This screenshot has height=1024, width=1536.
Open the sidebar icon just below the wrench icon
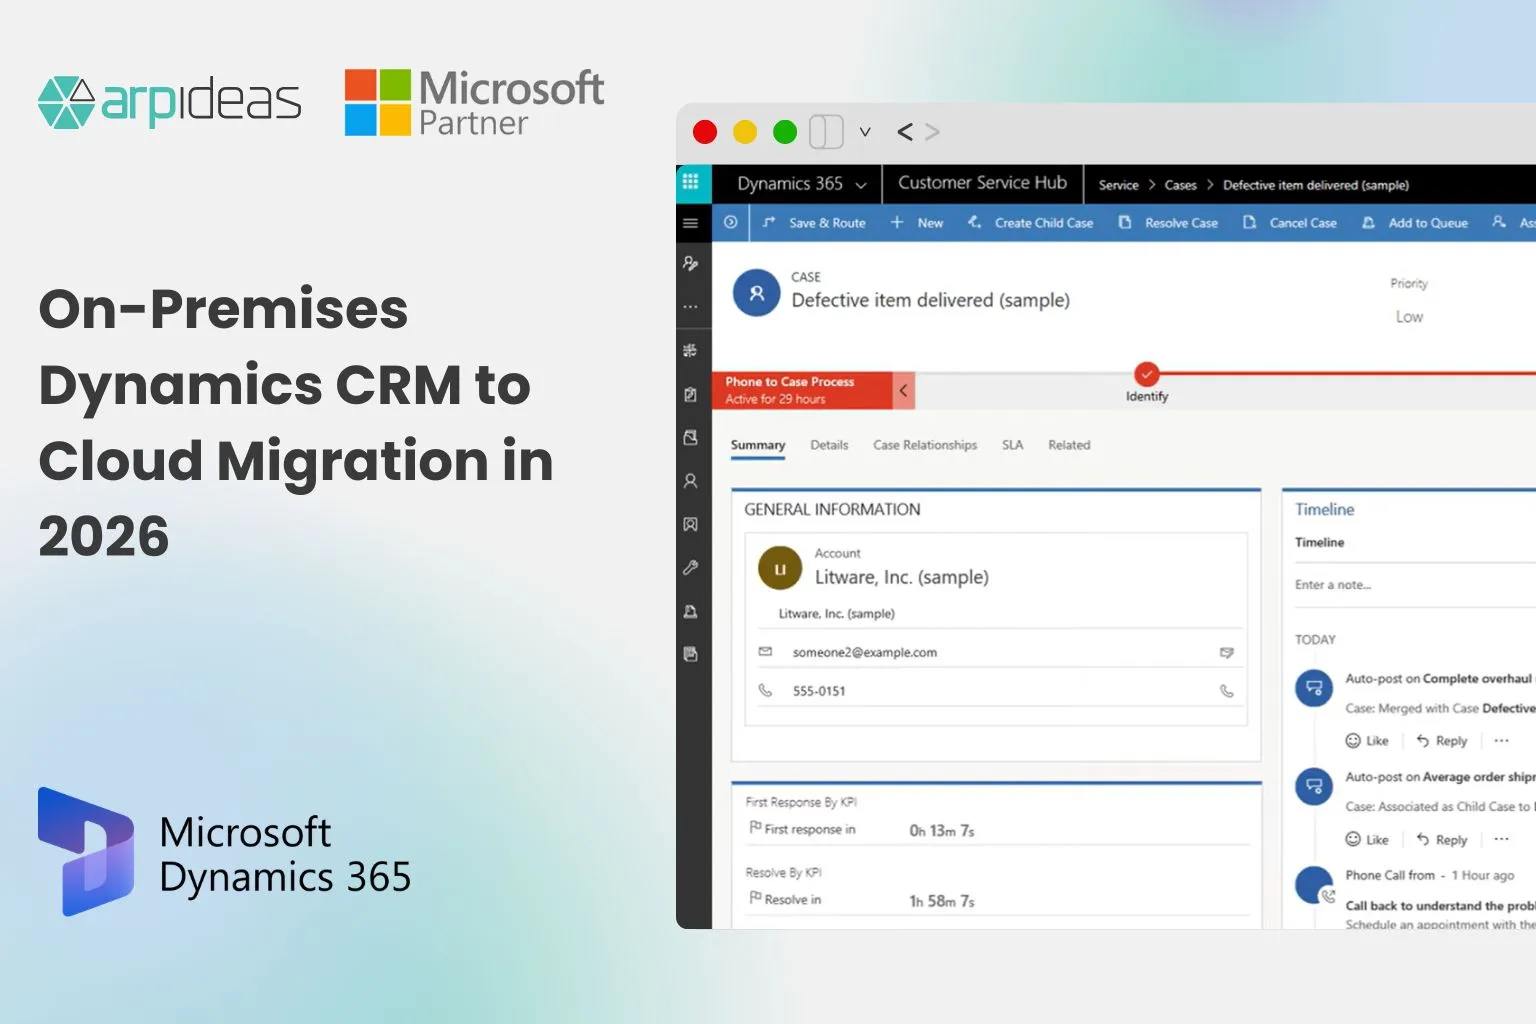point(691,611)
